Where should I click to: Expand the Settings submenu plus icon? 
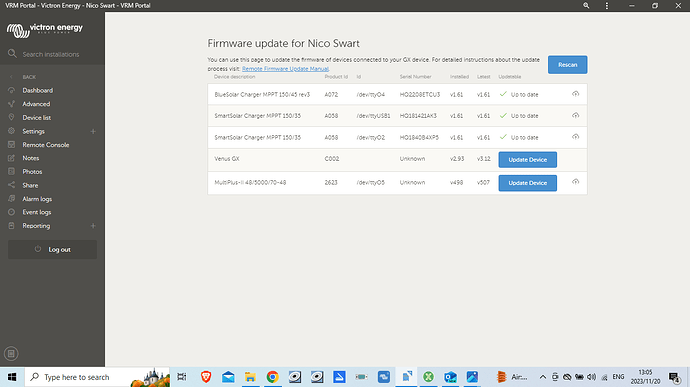click(x=93, y=131)
